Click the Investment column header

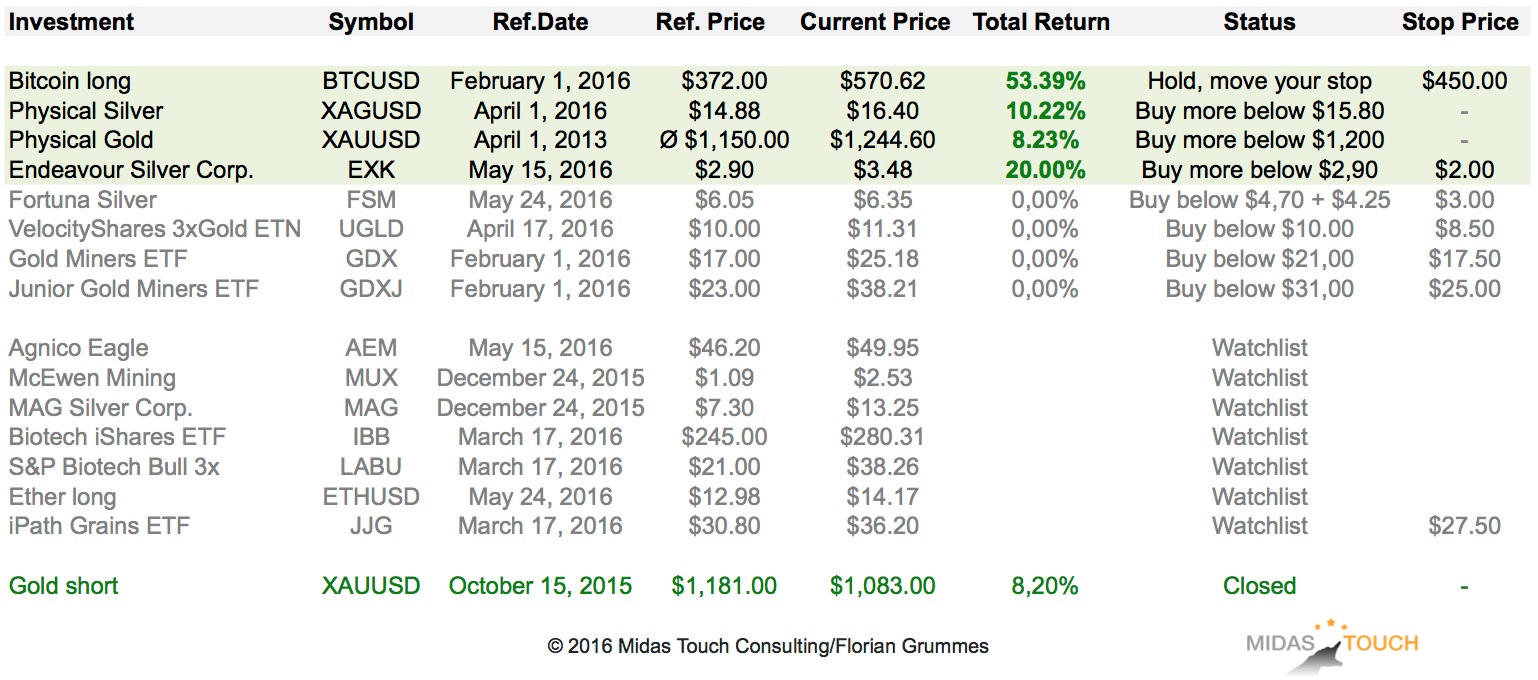[x=72, y=22]
